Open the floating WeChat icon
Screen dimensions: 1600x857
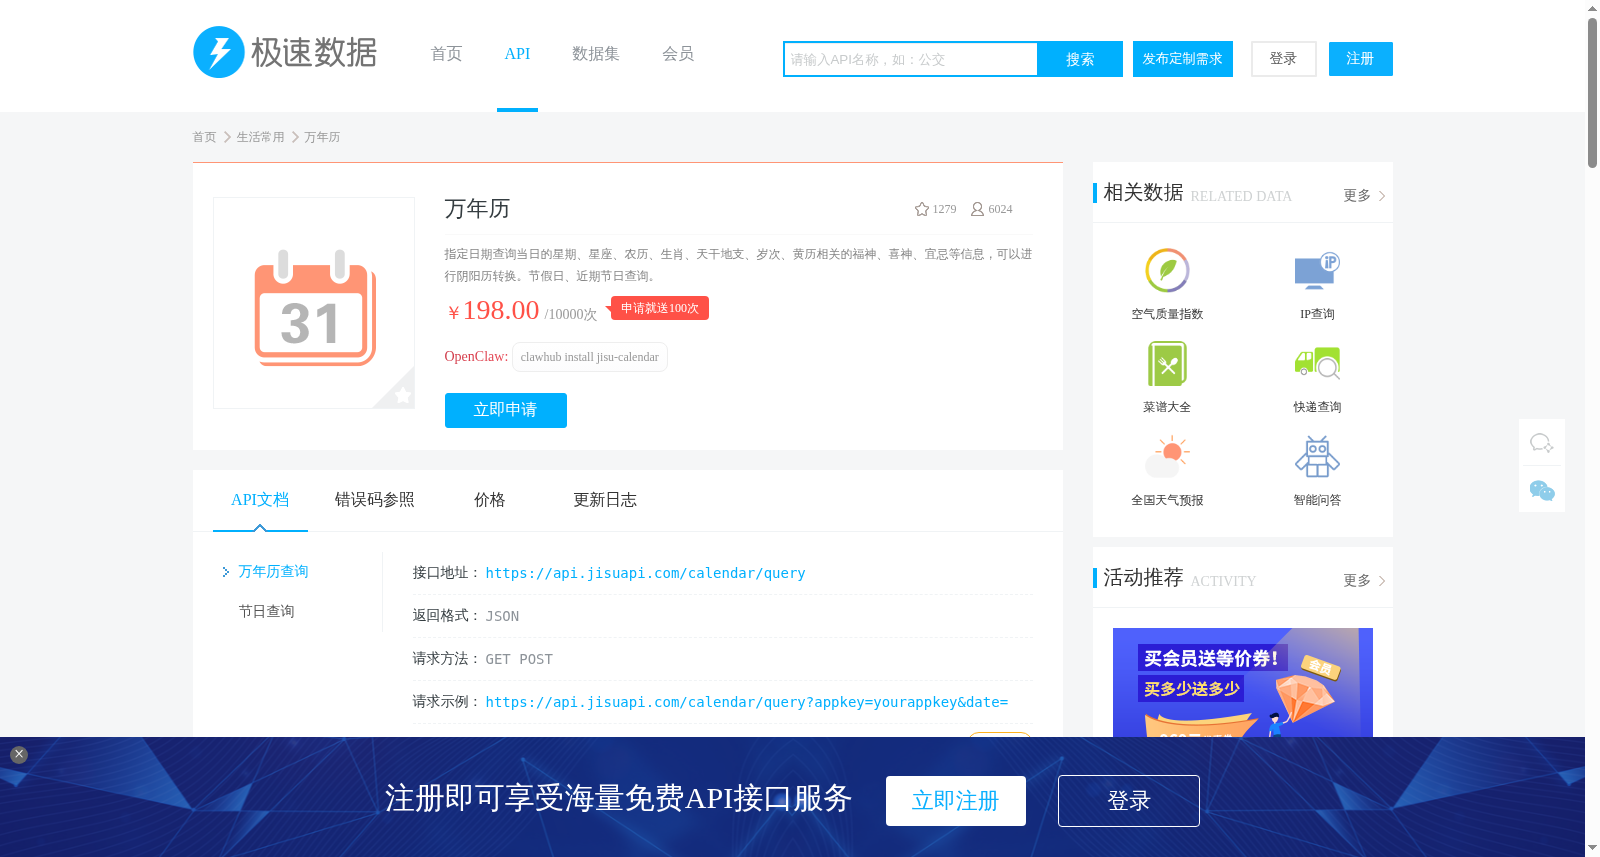pos(1542,490)
